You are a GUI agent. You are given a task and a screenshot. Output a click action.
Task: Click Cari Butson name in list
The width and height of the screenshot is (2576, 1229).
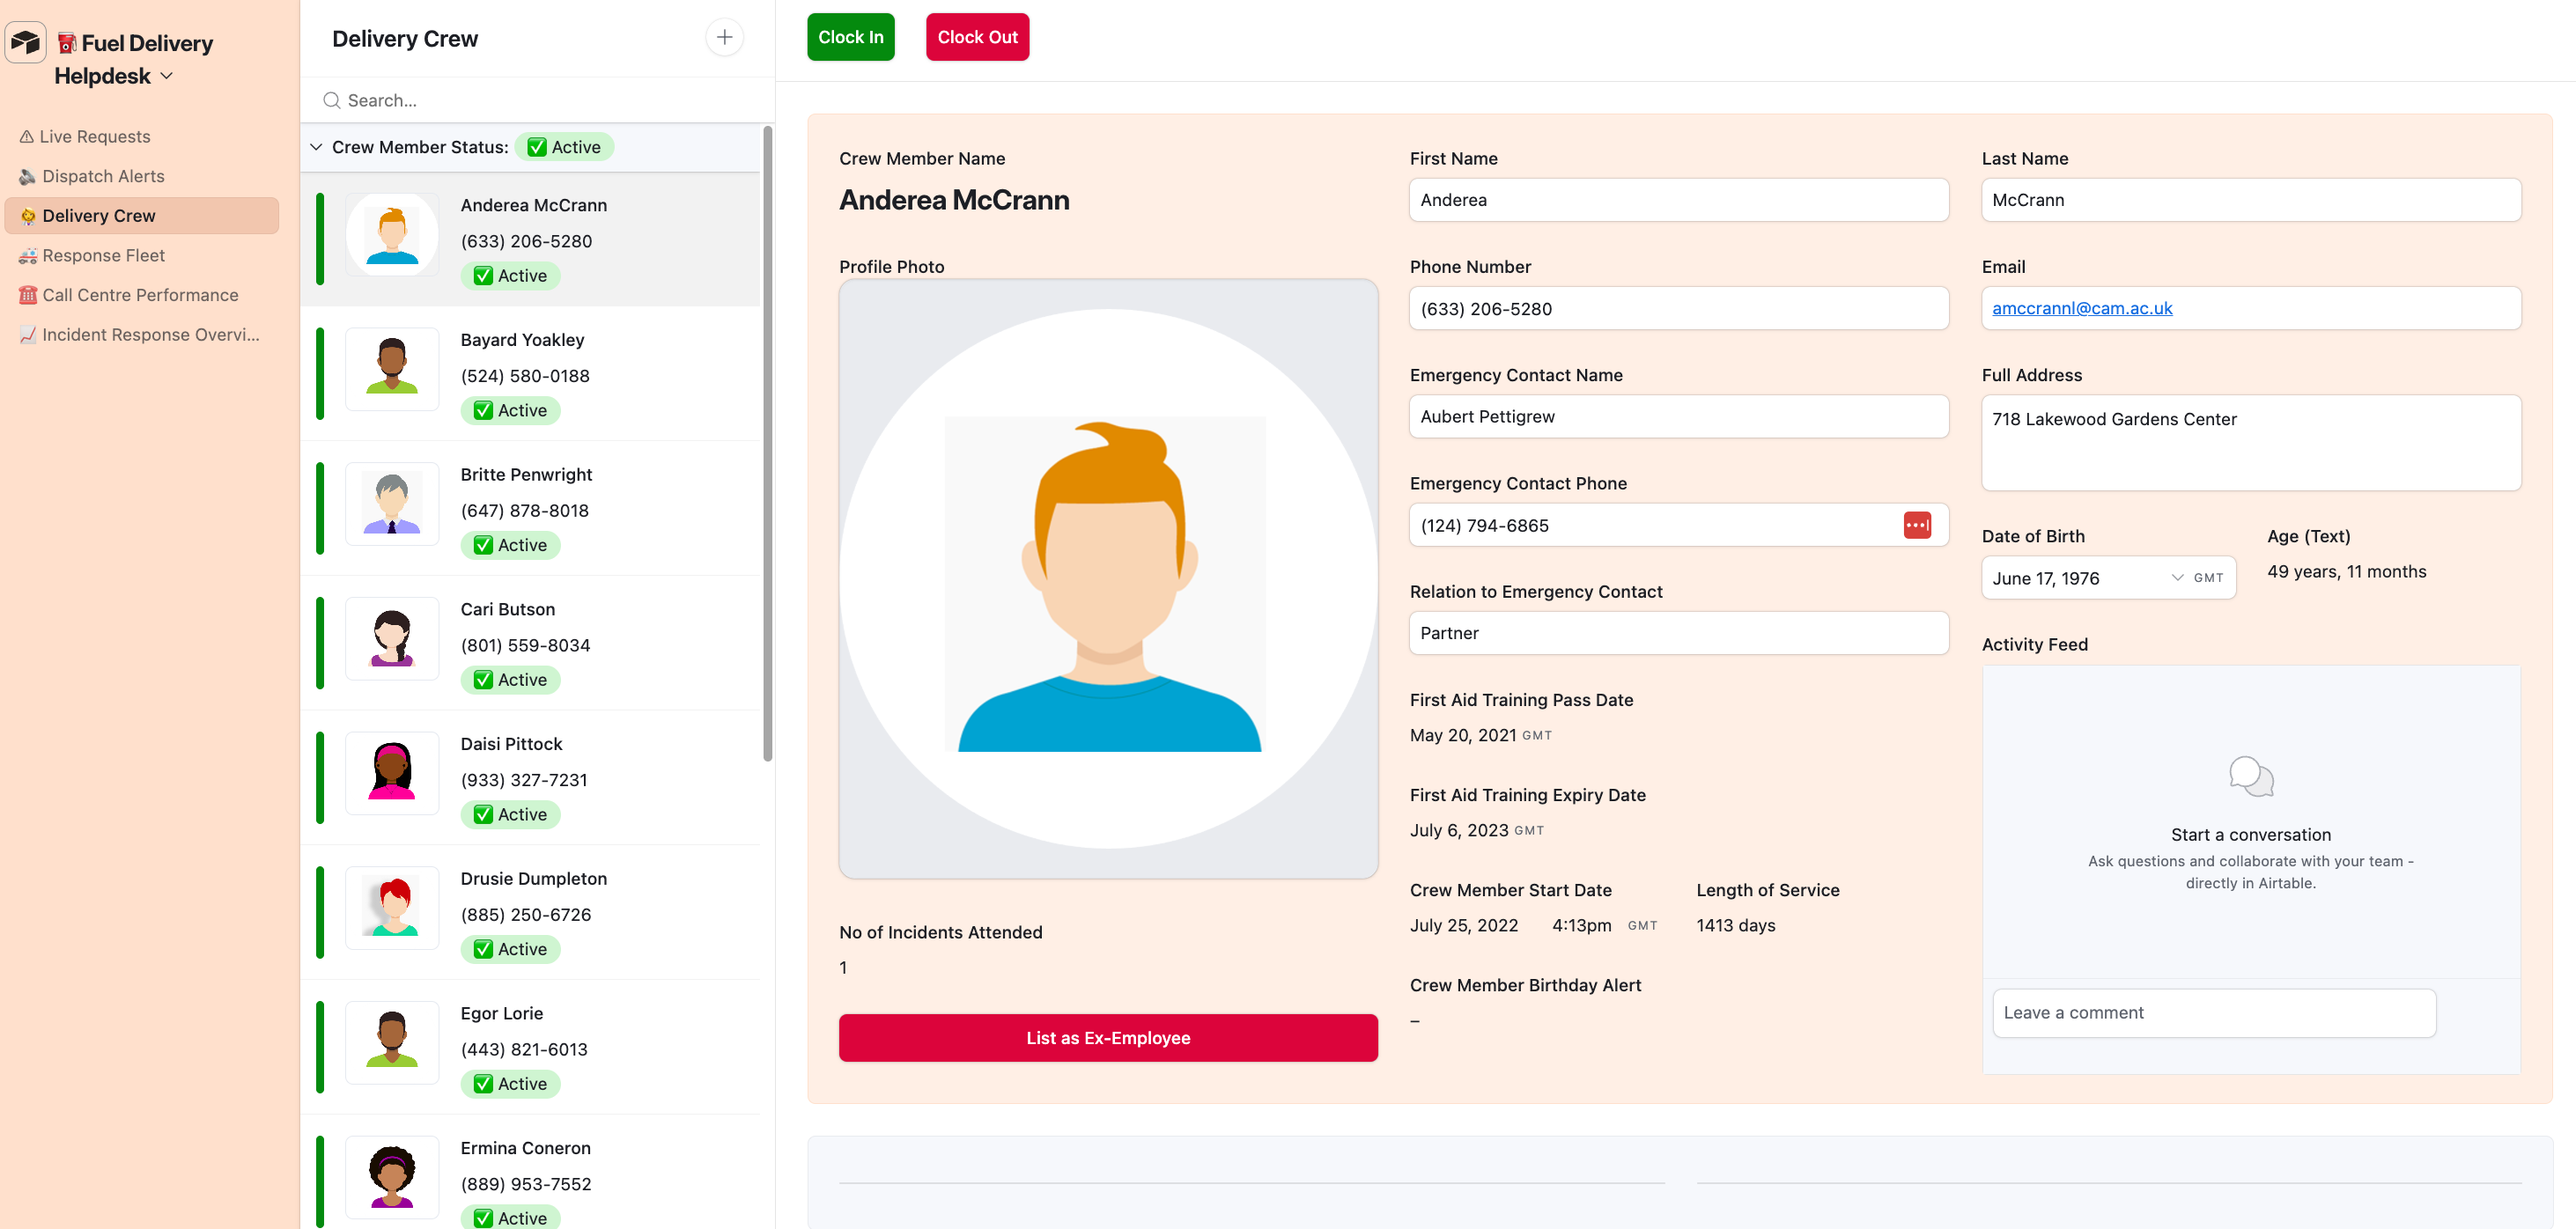point(507,609)
